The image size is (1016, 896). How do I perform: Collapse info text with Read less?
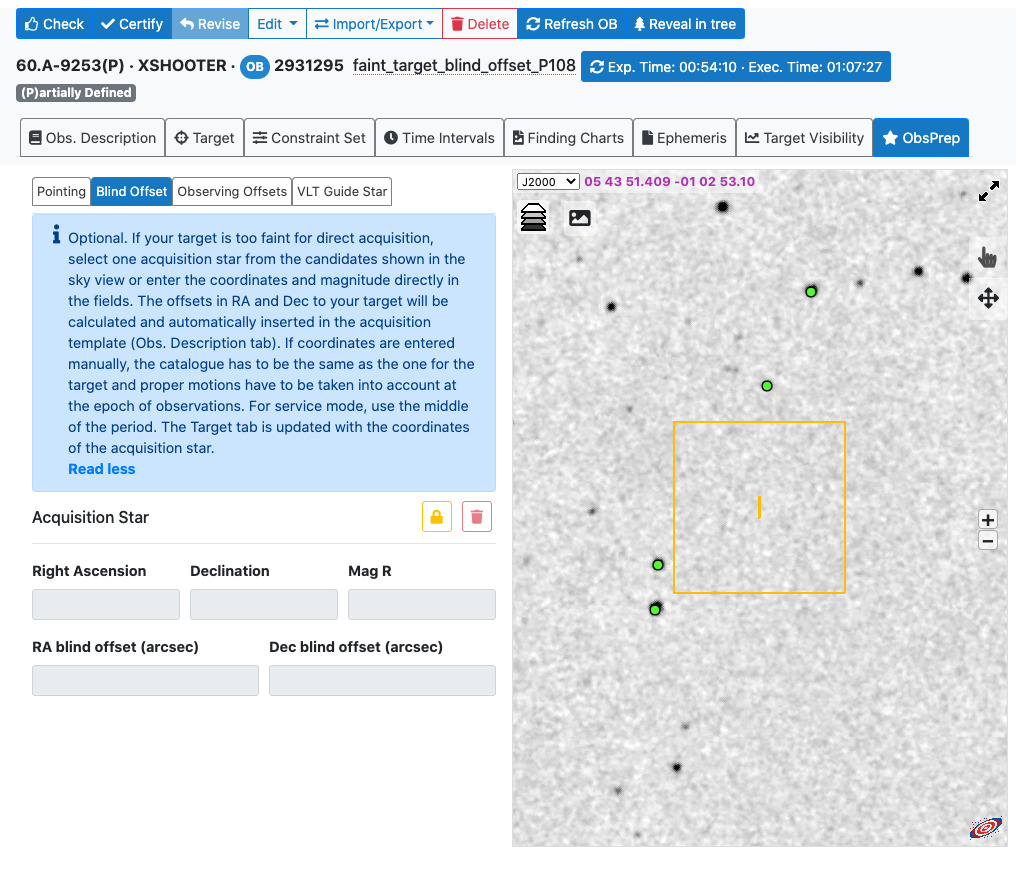pos(101,469)
